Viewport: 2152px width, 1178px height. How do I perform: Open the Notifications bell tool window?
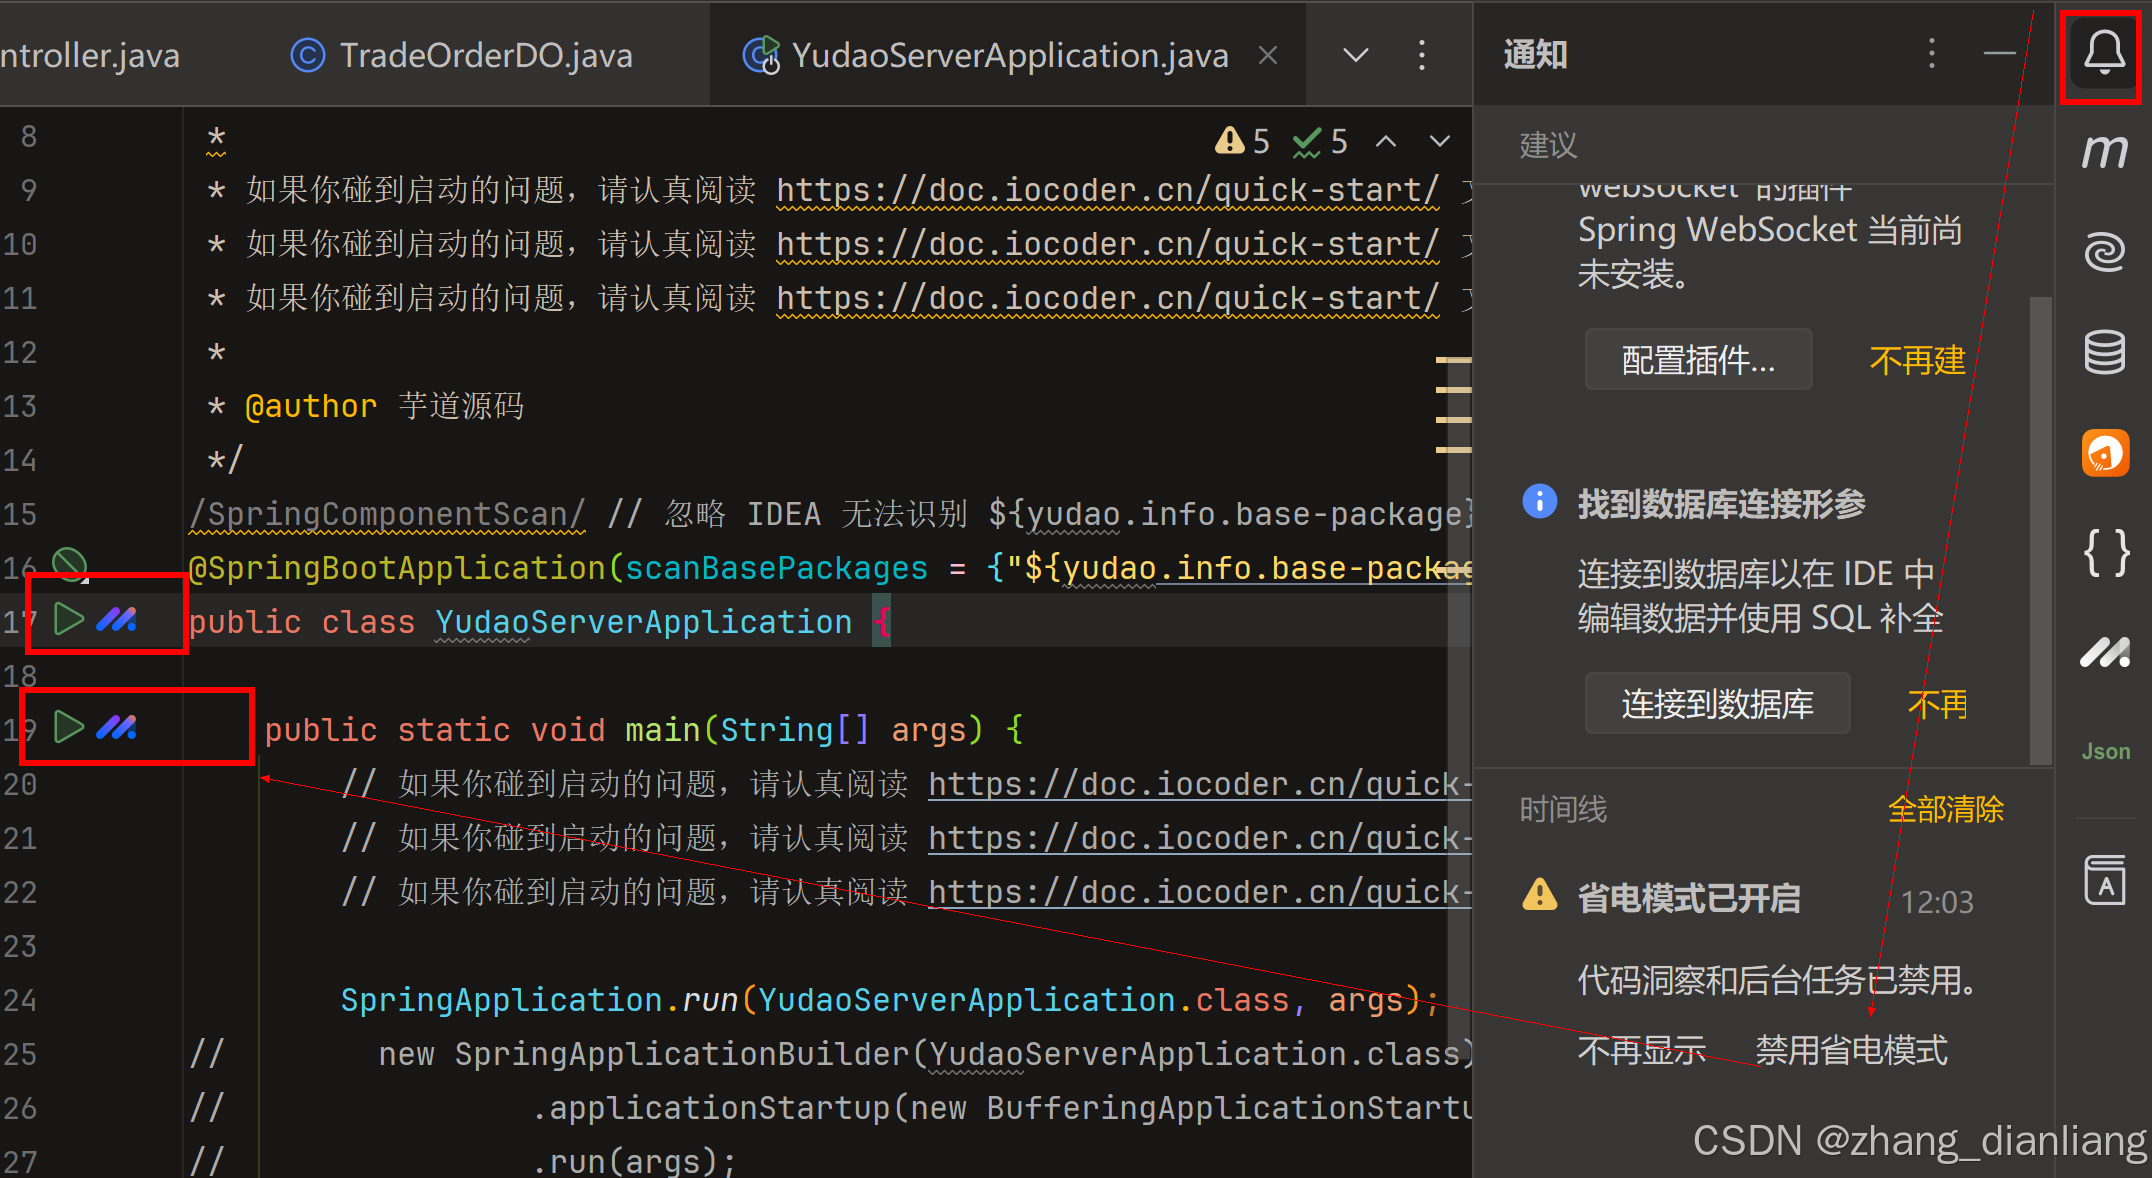click(2104, 52)
